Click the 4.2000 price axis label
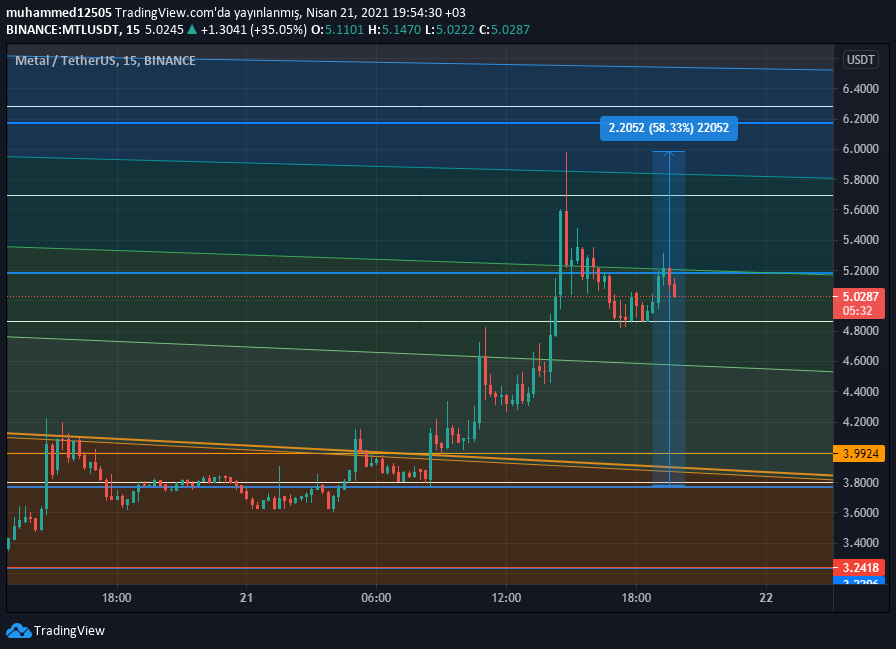Screen dimensions: 896x649 [860, 422]
